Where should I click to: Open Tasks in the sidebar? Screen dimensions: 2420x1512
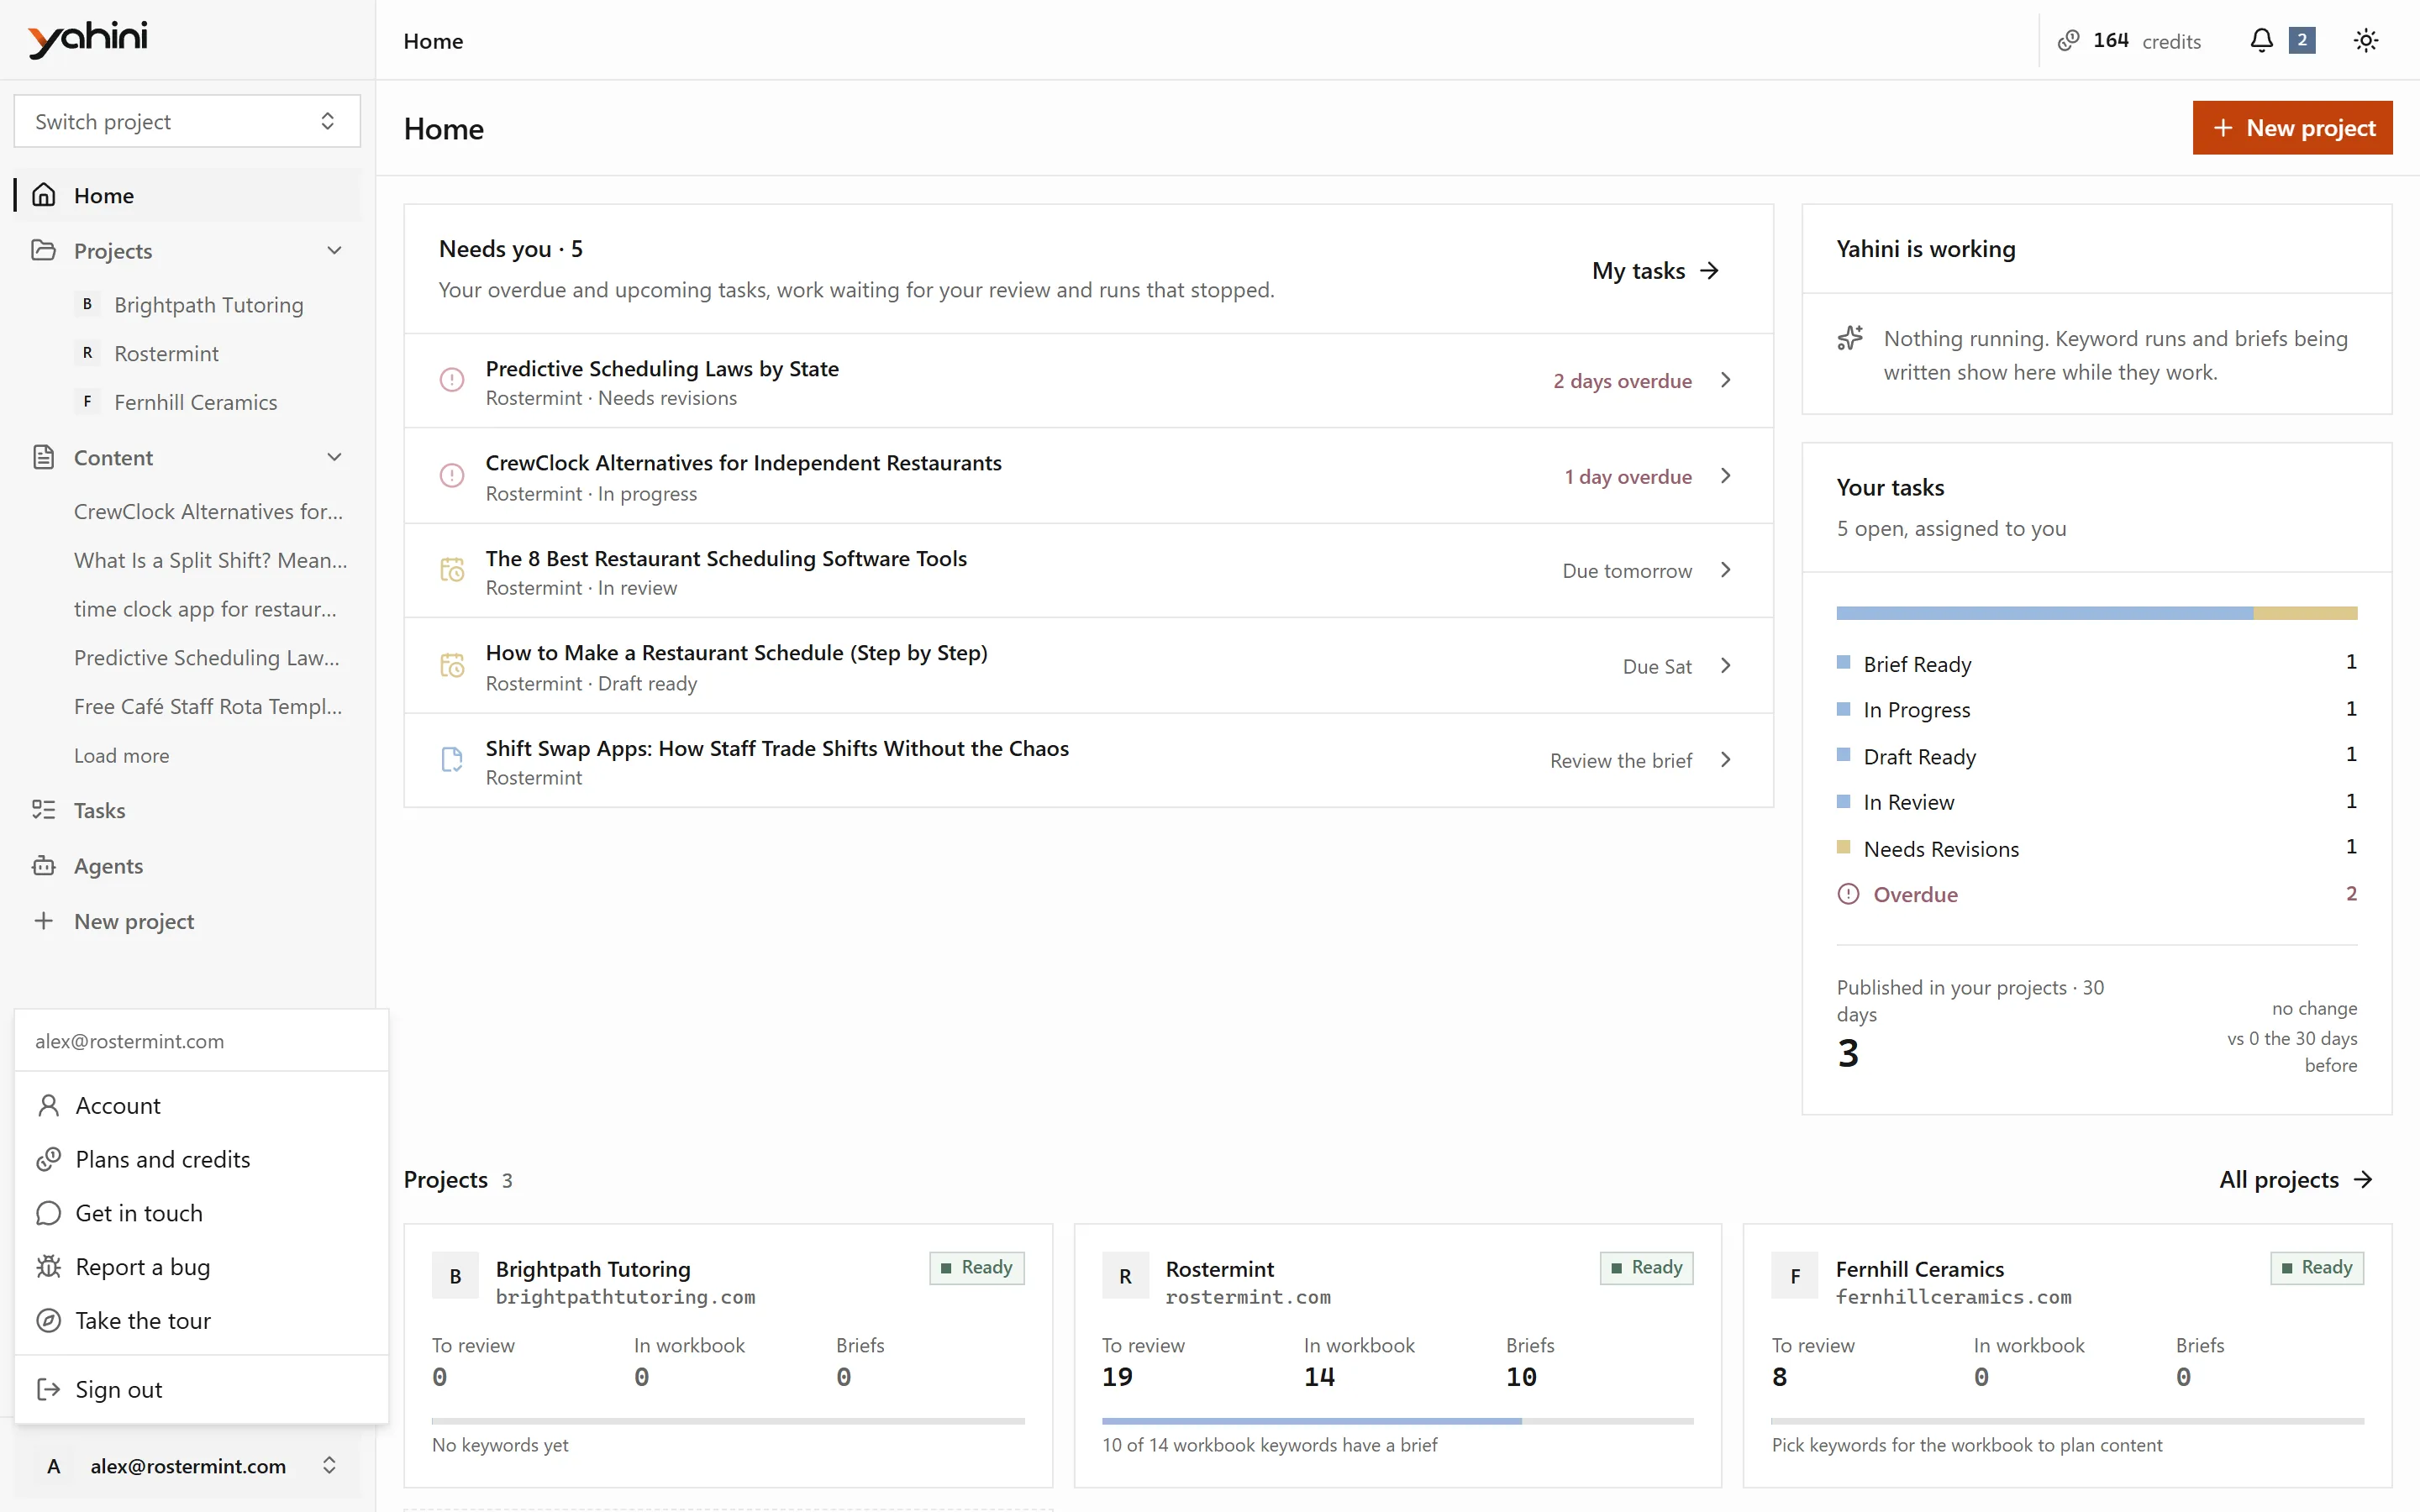(187, 810)
